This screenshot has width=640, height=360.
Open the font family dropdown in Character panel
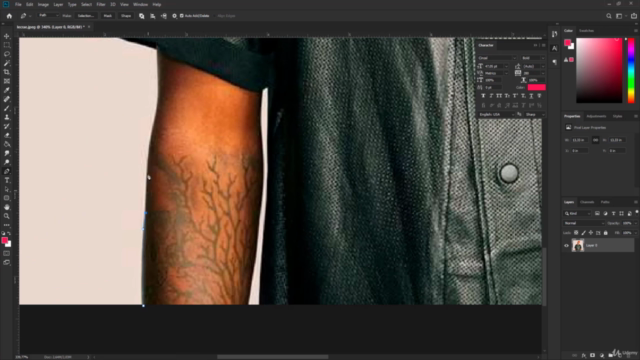click(497, 58)
